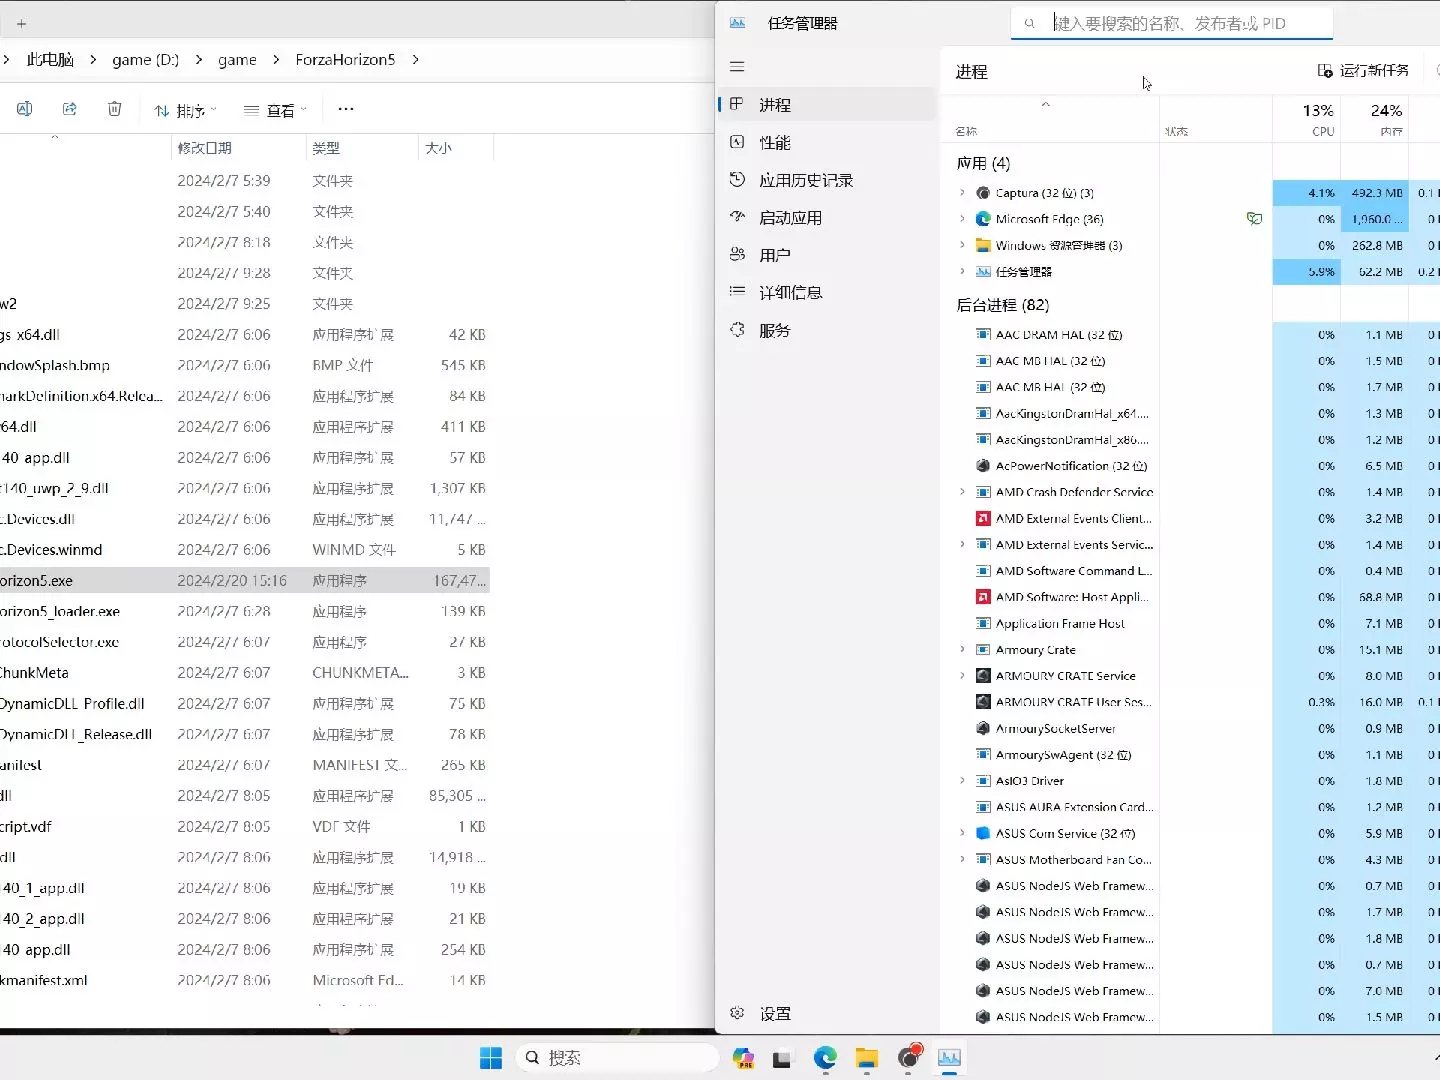Image resolution: width=1440 pixels, height=1080 pixels.
Task: Open the 用户 tab
Action: click(826, 256)
